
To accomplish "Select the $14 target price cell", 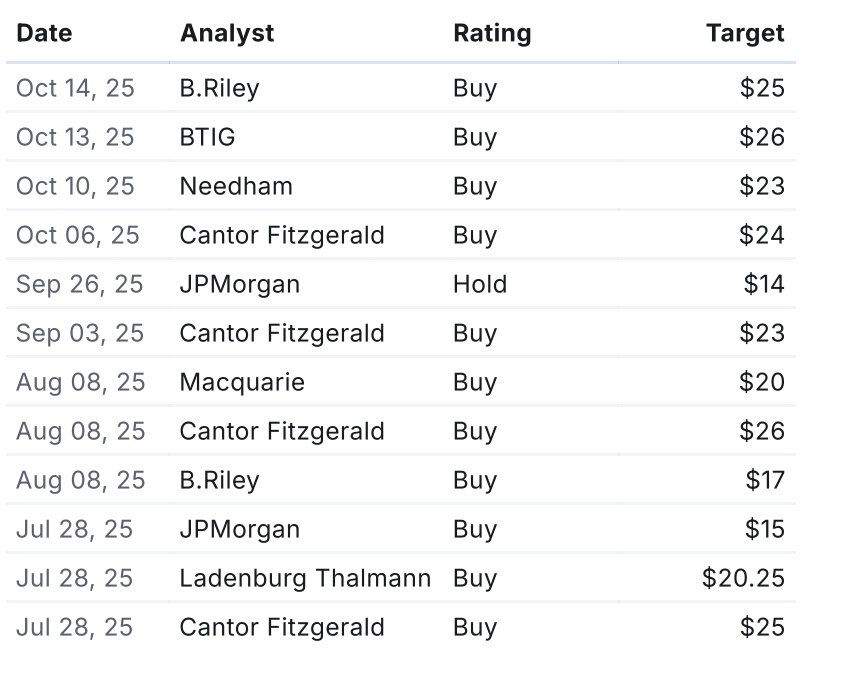I will (x=764, y=284).
